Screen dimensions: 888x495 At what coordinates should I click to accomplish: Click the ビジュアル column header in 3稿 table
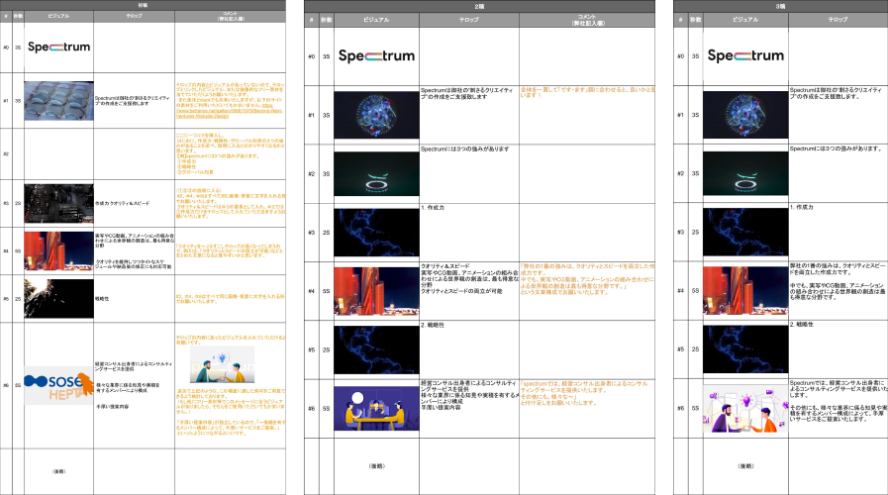(x=746, y=20)
